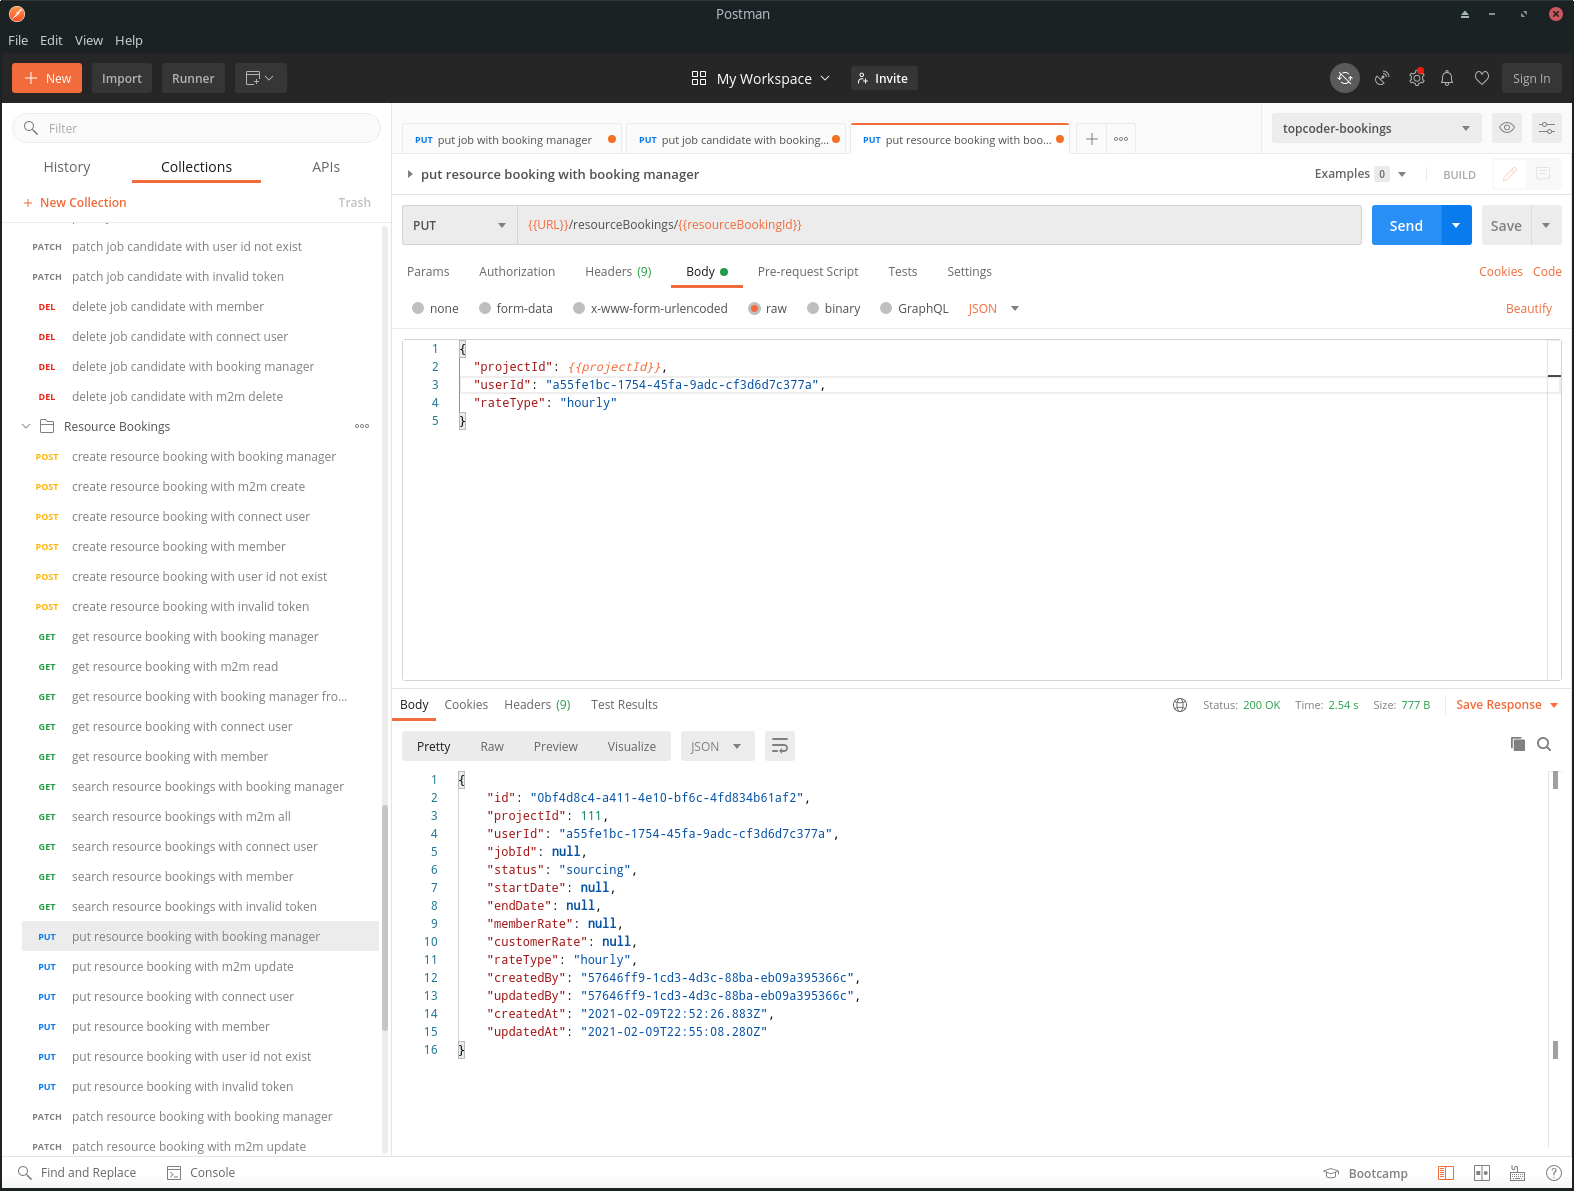
Task: Click the request URL input field
Action: click(939, 225)
